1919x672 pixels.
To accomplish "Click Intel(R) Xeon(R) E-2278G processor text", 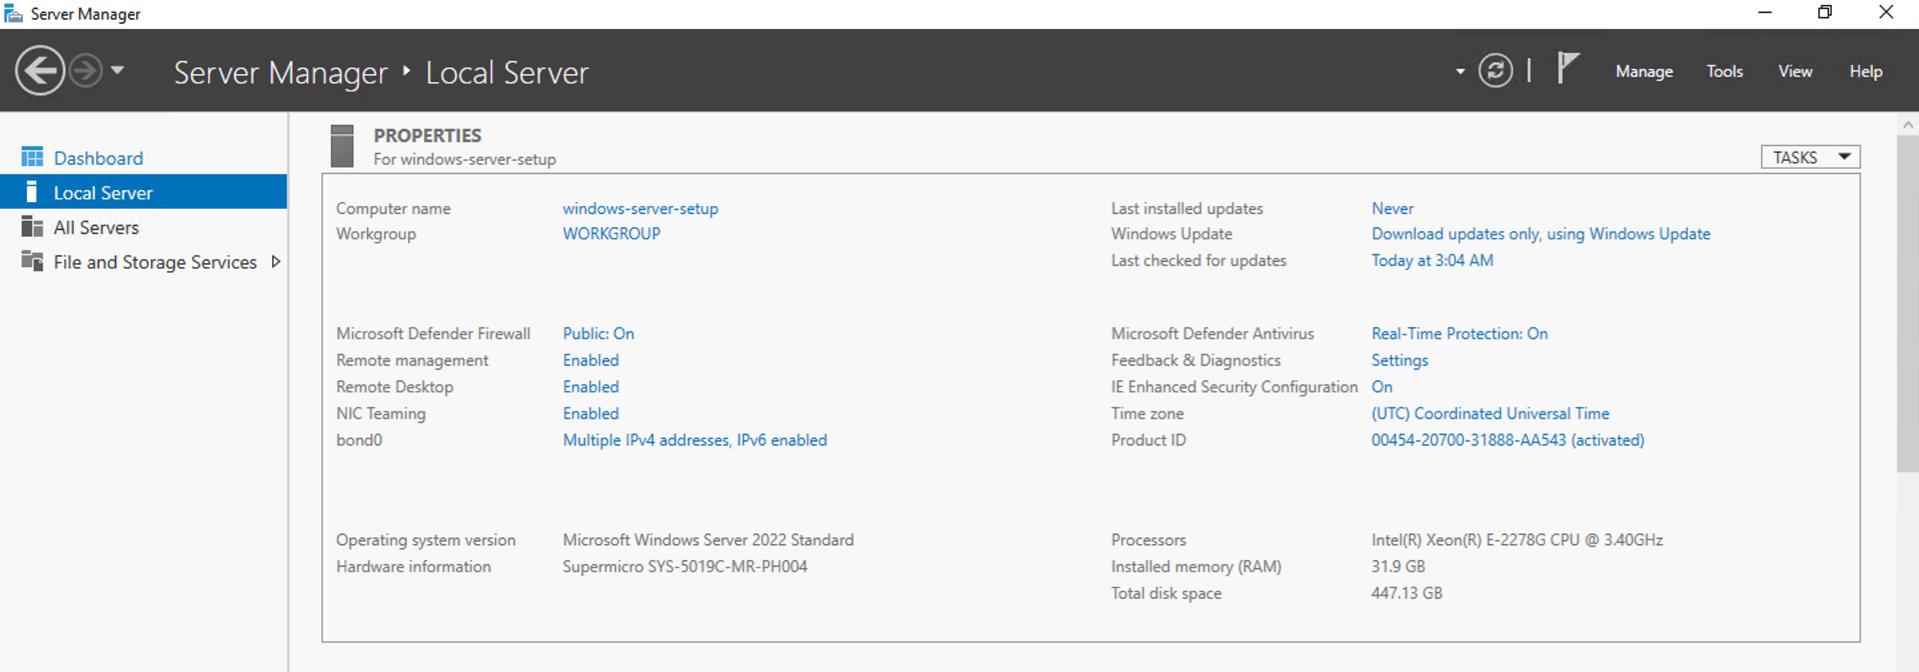I will 1516,540.
